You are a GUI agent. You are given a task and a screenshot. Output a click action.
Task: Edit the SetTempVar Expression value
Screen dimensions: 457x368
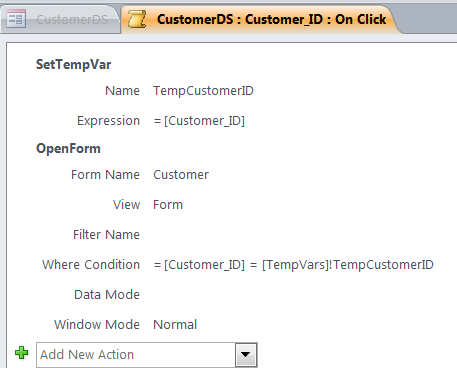[x=199, y=121]
